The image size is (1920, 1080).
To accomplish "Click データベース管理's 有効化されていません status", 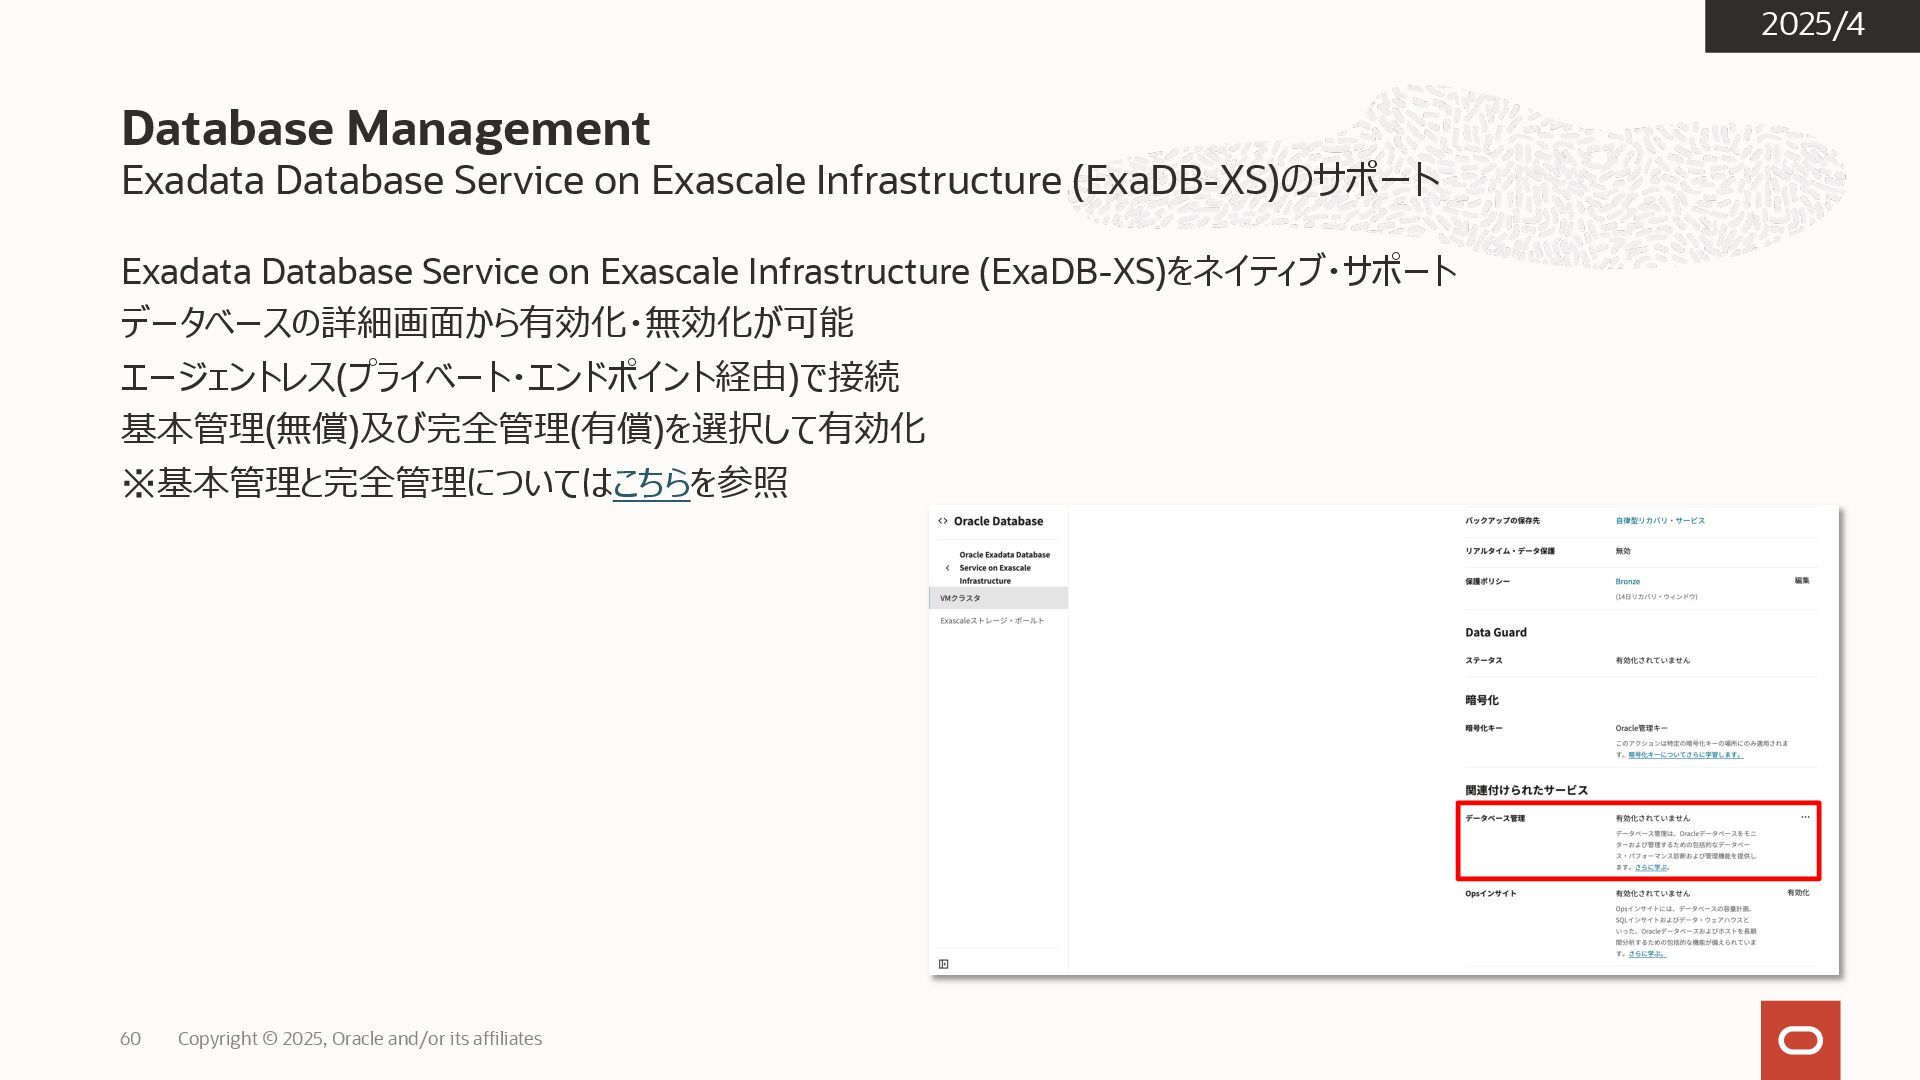I will [1652, 818].
